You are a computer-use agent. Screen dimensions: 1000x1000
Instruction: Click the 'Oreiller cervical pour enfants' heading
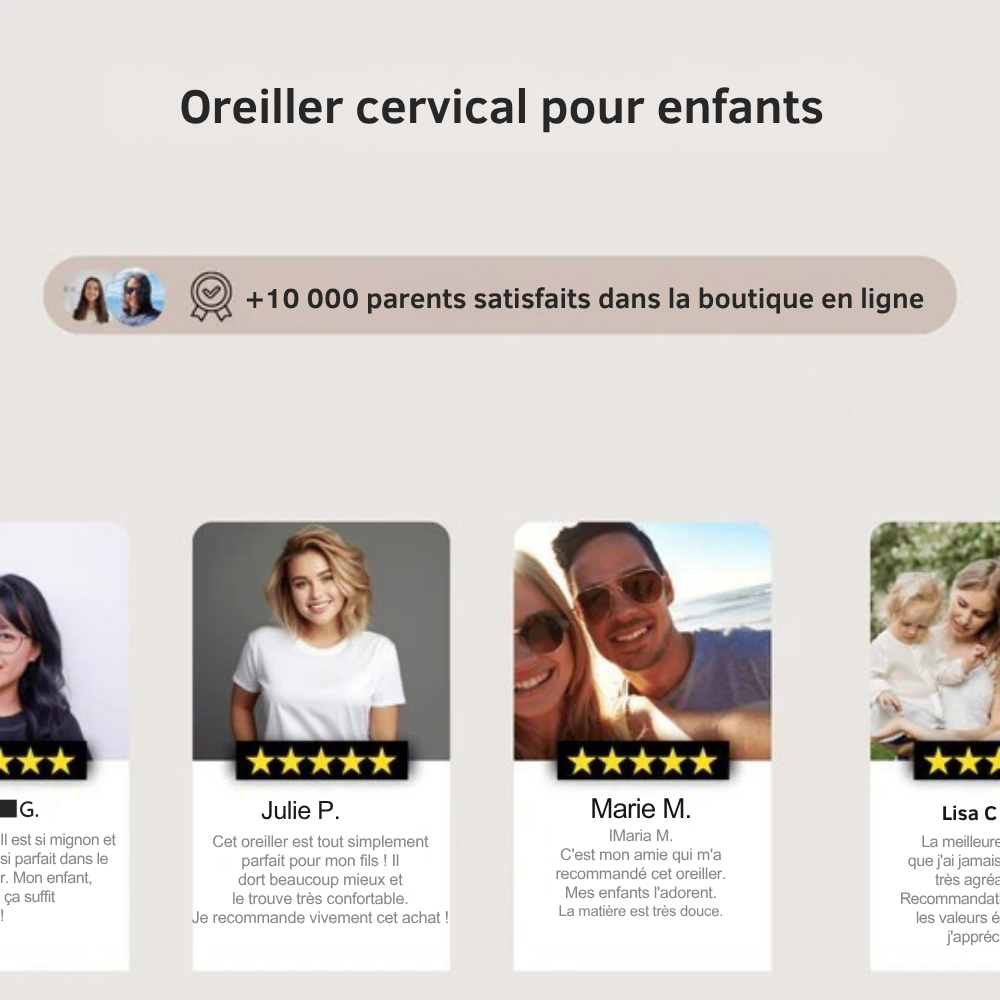pyautogui.click(x=501, y=107)
